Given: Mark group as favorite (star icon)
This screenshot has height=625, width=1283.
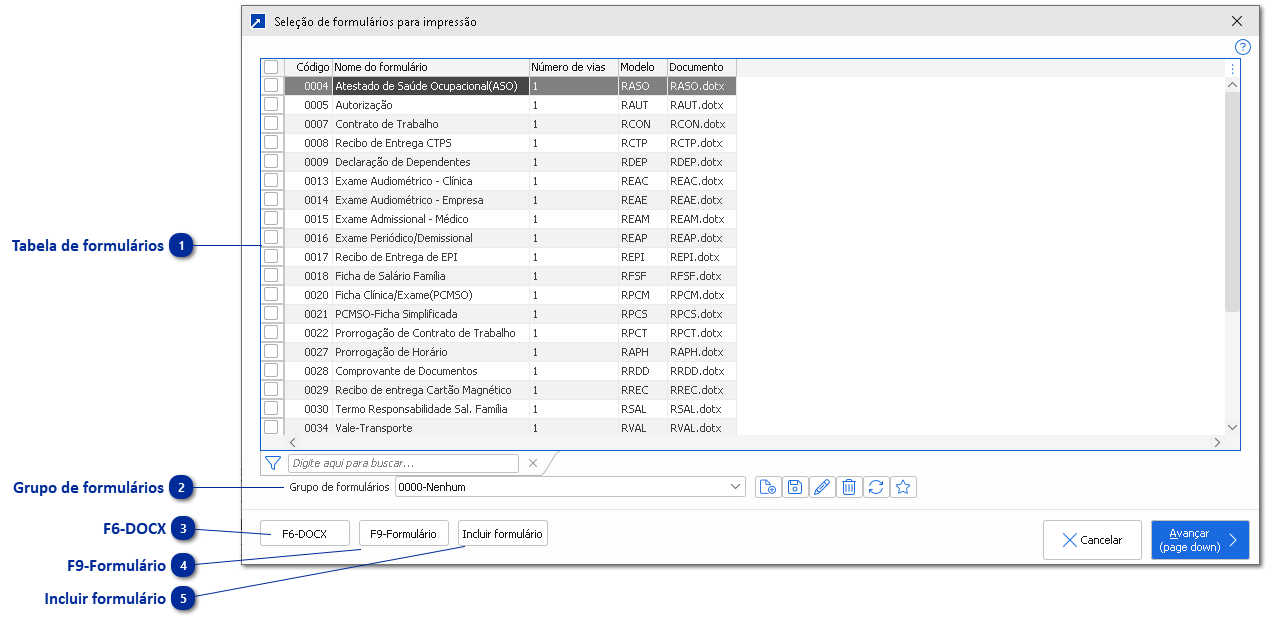Looking at the screenshot, I should pos(902,487).
